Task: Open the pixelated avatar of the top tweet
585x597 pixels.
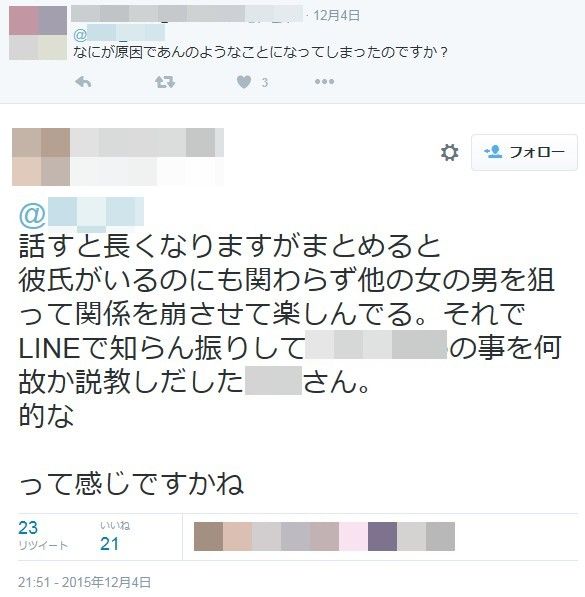Action: pos(38,33)
